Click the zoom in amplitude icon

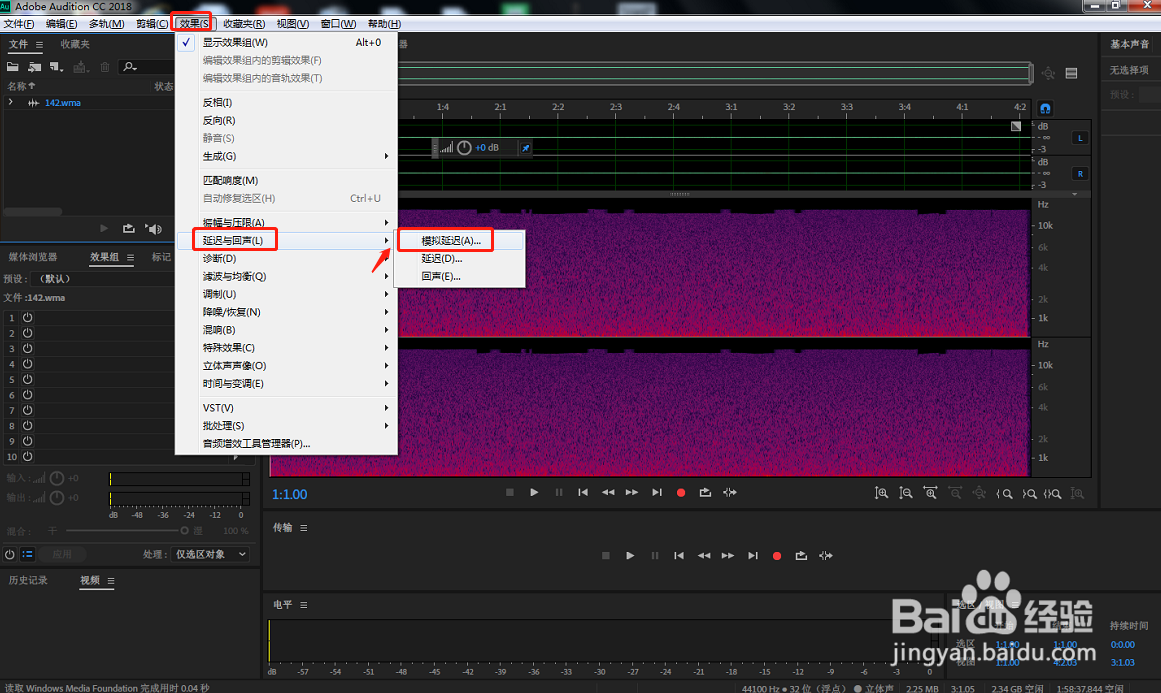tap(881, 493)
